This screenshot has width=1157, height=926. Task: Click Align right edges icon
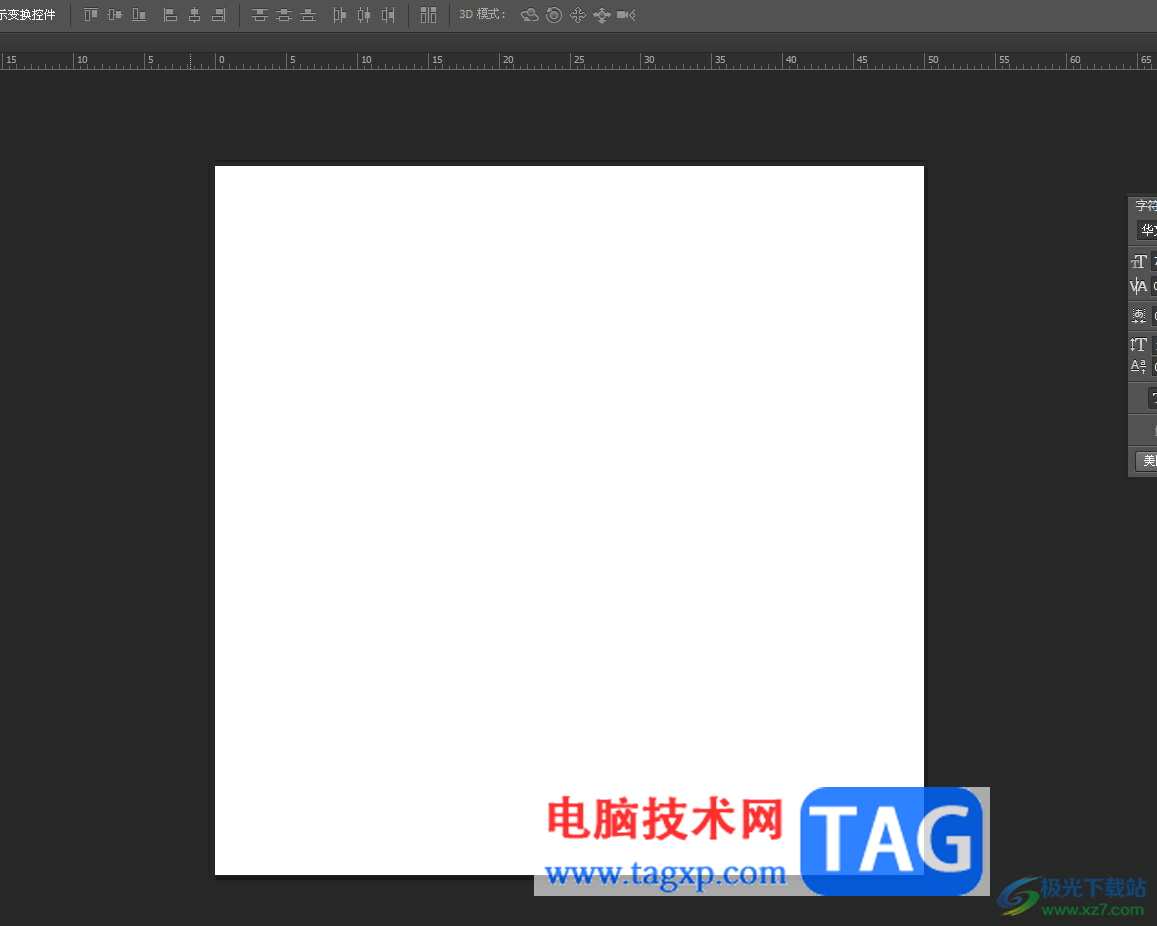tap(218, 15)
